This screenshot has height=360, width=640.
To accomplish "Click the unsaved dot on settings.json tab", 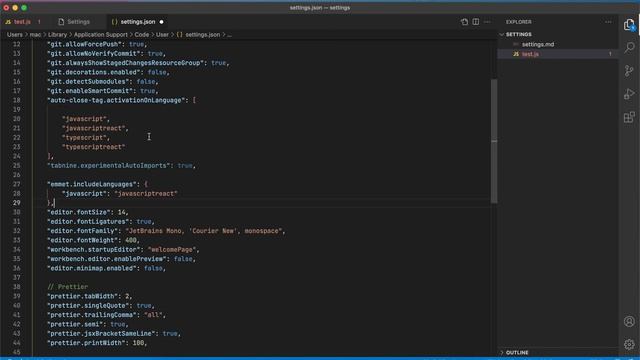I will 161,22.
